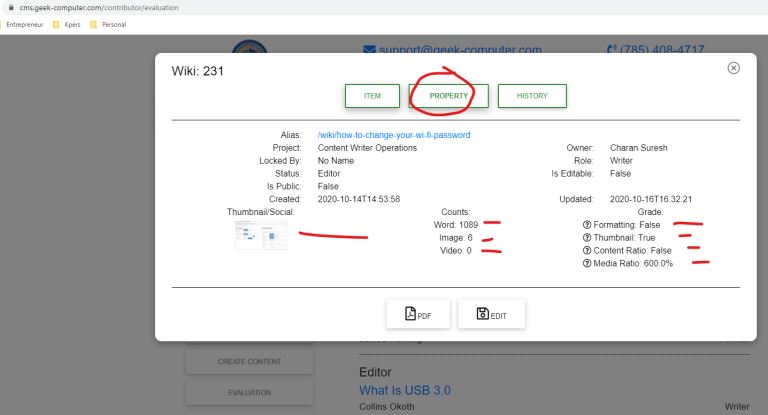Screen dimensions: 768x415
Task: Click the 'Wiki: 231' dialog title
Action: [197, 71]
